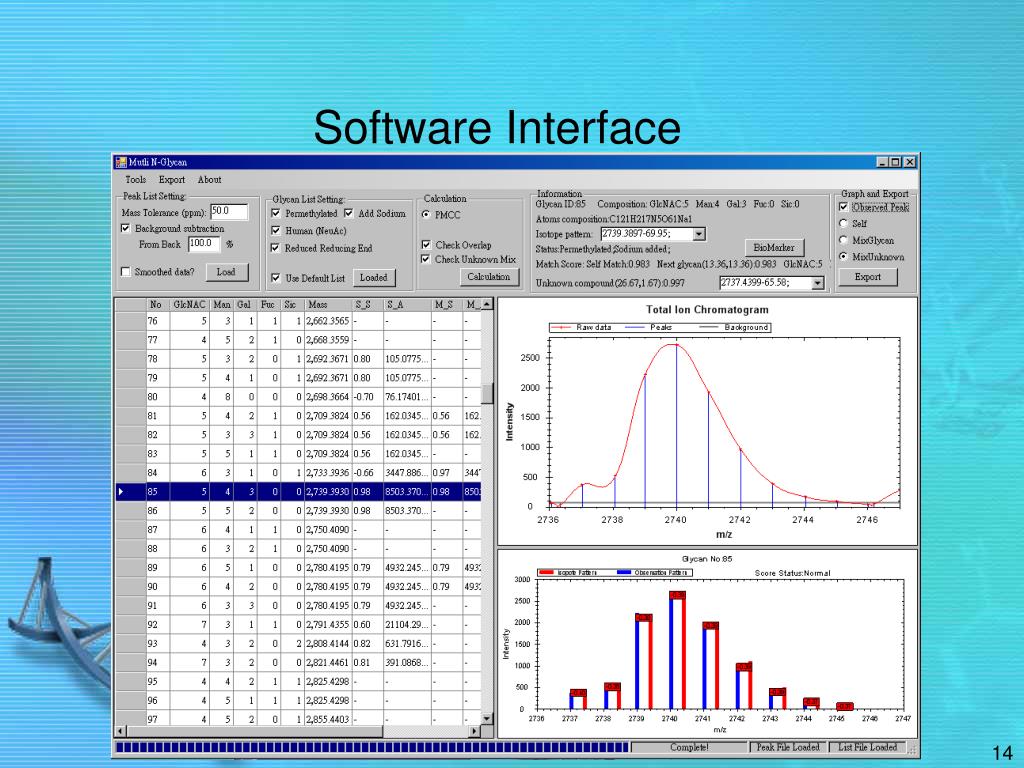The height and width of the screenshot is (768, 1024).
Task: Click the table scroll up arrow
Action: (487, 304)
